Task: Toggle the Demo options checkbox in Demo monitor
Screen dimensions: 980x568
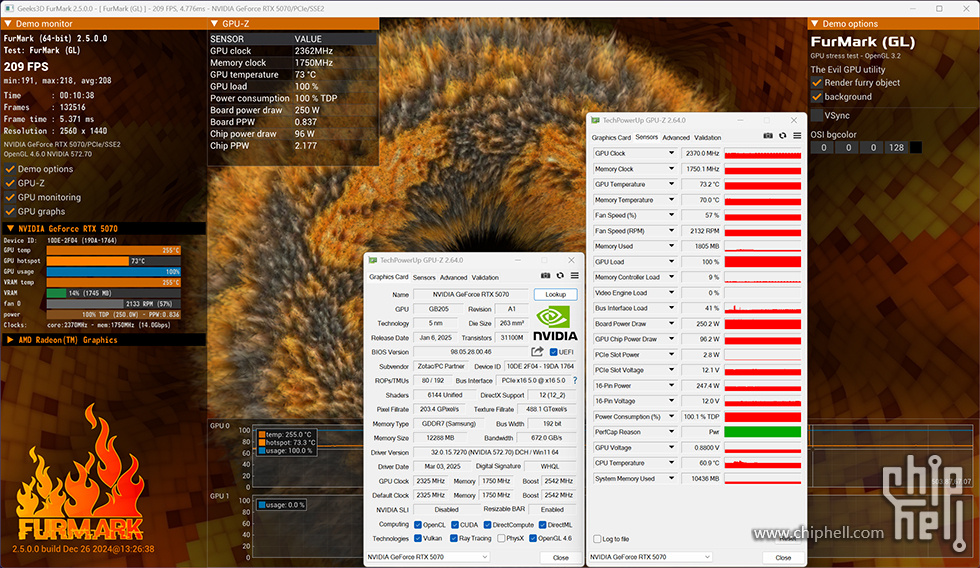Action: 10,169
